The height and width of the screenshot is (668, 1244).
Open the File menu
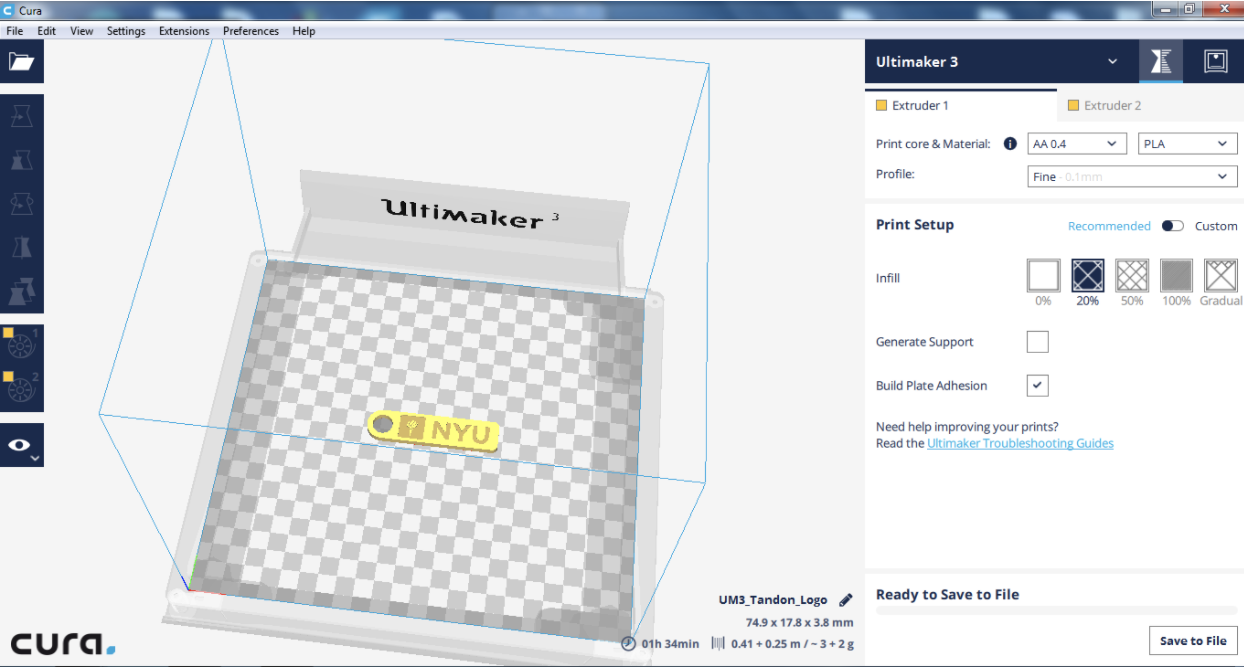[15, 31]
